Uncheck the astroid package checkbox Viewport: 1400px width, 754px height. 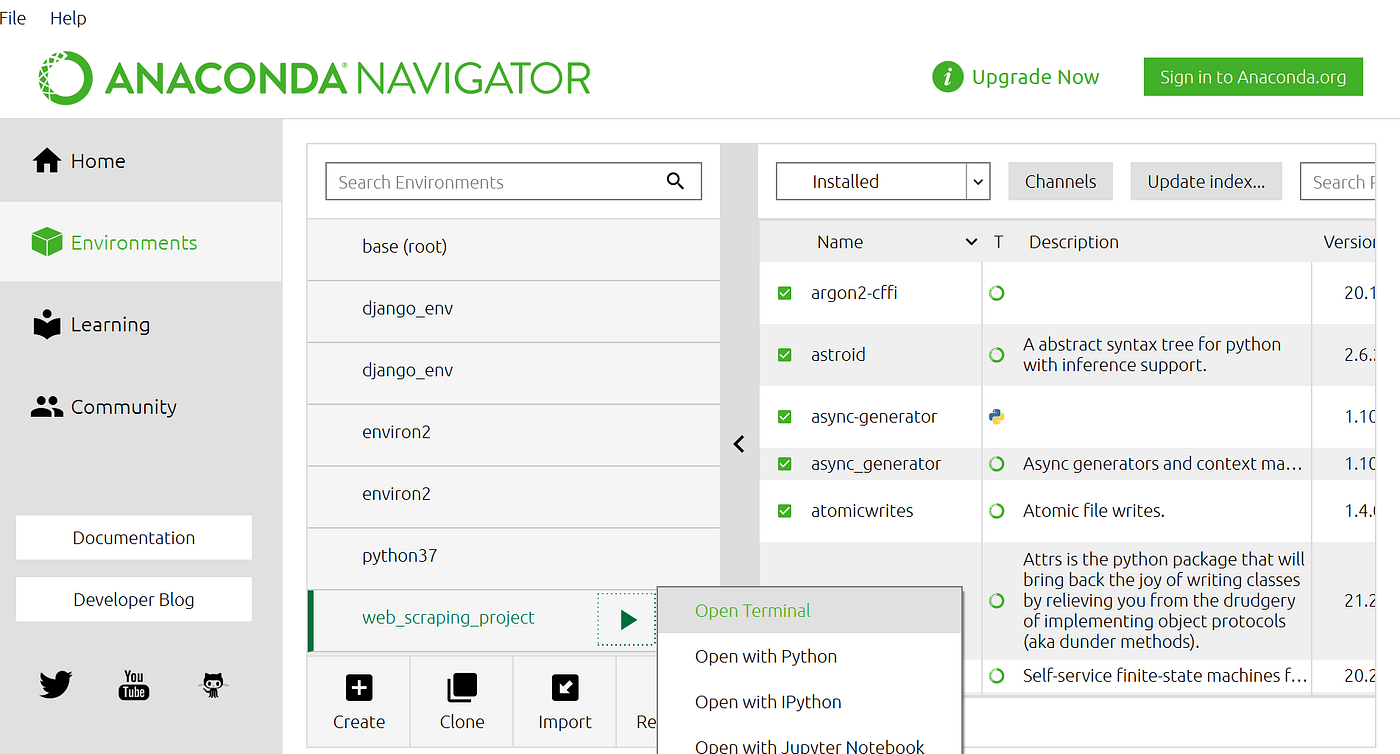tap(785, 354)
